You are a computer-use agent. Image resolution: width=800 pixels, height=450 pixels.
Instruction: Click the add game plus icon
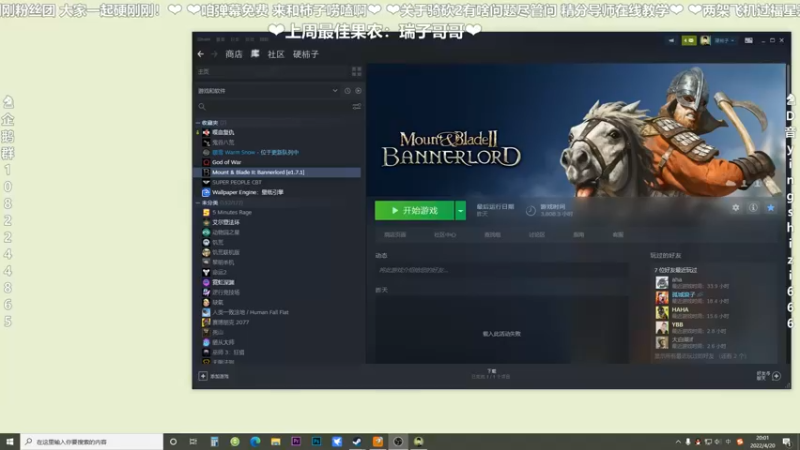coord(203,376)
